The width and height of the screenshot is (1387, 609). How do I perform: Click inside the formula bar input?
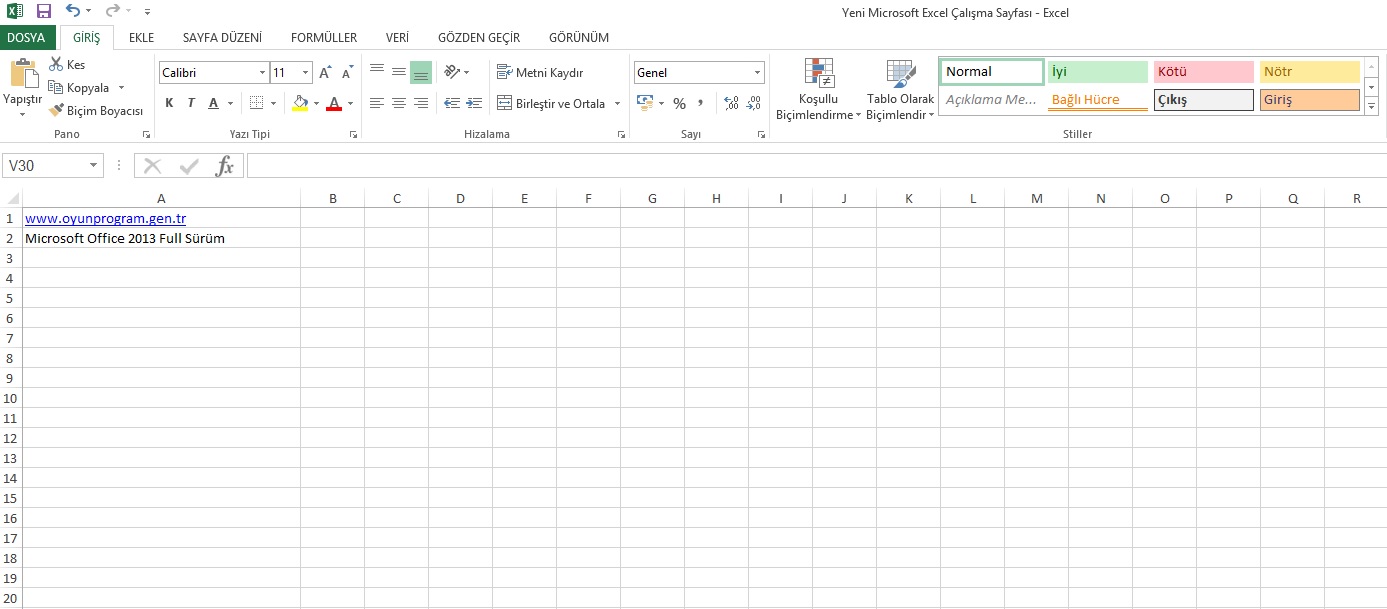[x=800, y=166]
